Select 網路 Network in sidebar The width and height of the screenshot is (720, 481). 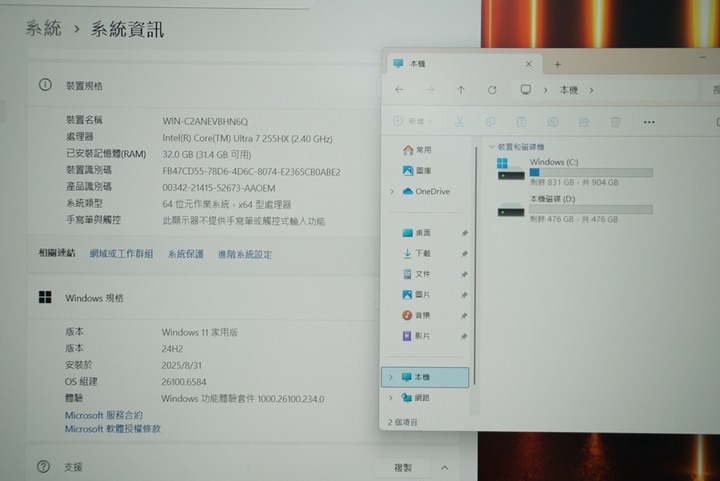coord(416,397)
